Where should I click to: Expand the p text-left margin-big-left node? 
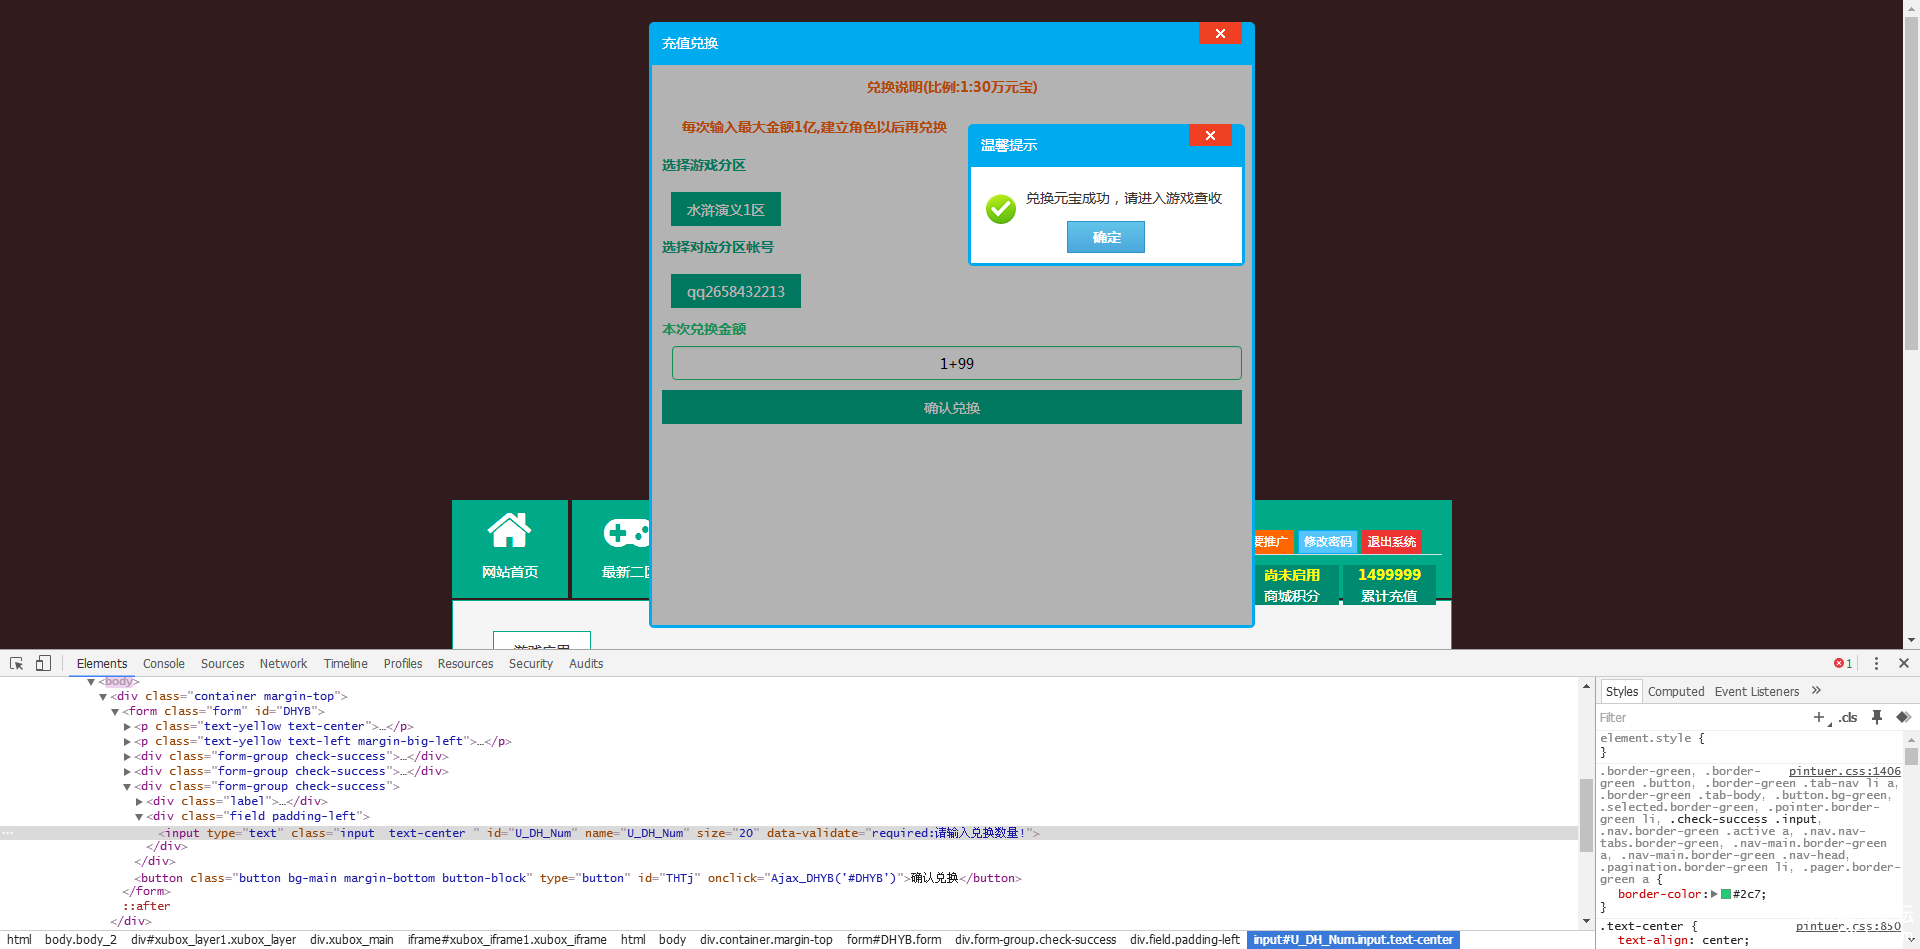pos(127,741)
